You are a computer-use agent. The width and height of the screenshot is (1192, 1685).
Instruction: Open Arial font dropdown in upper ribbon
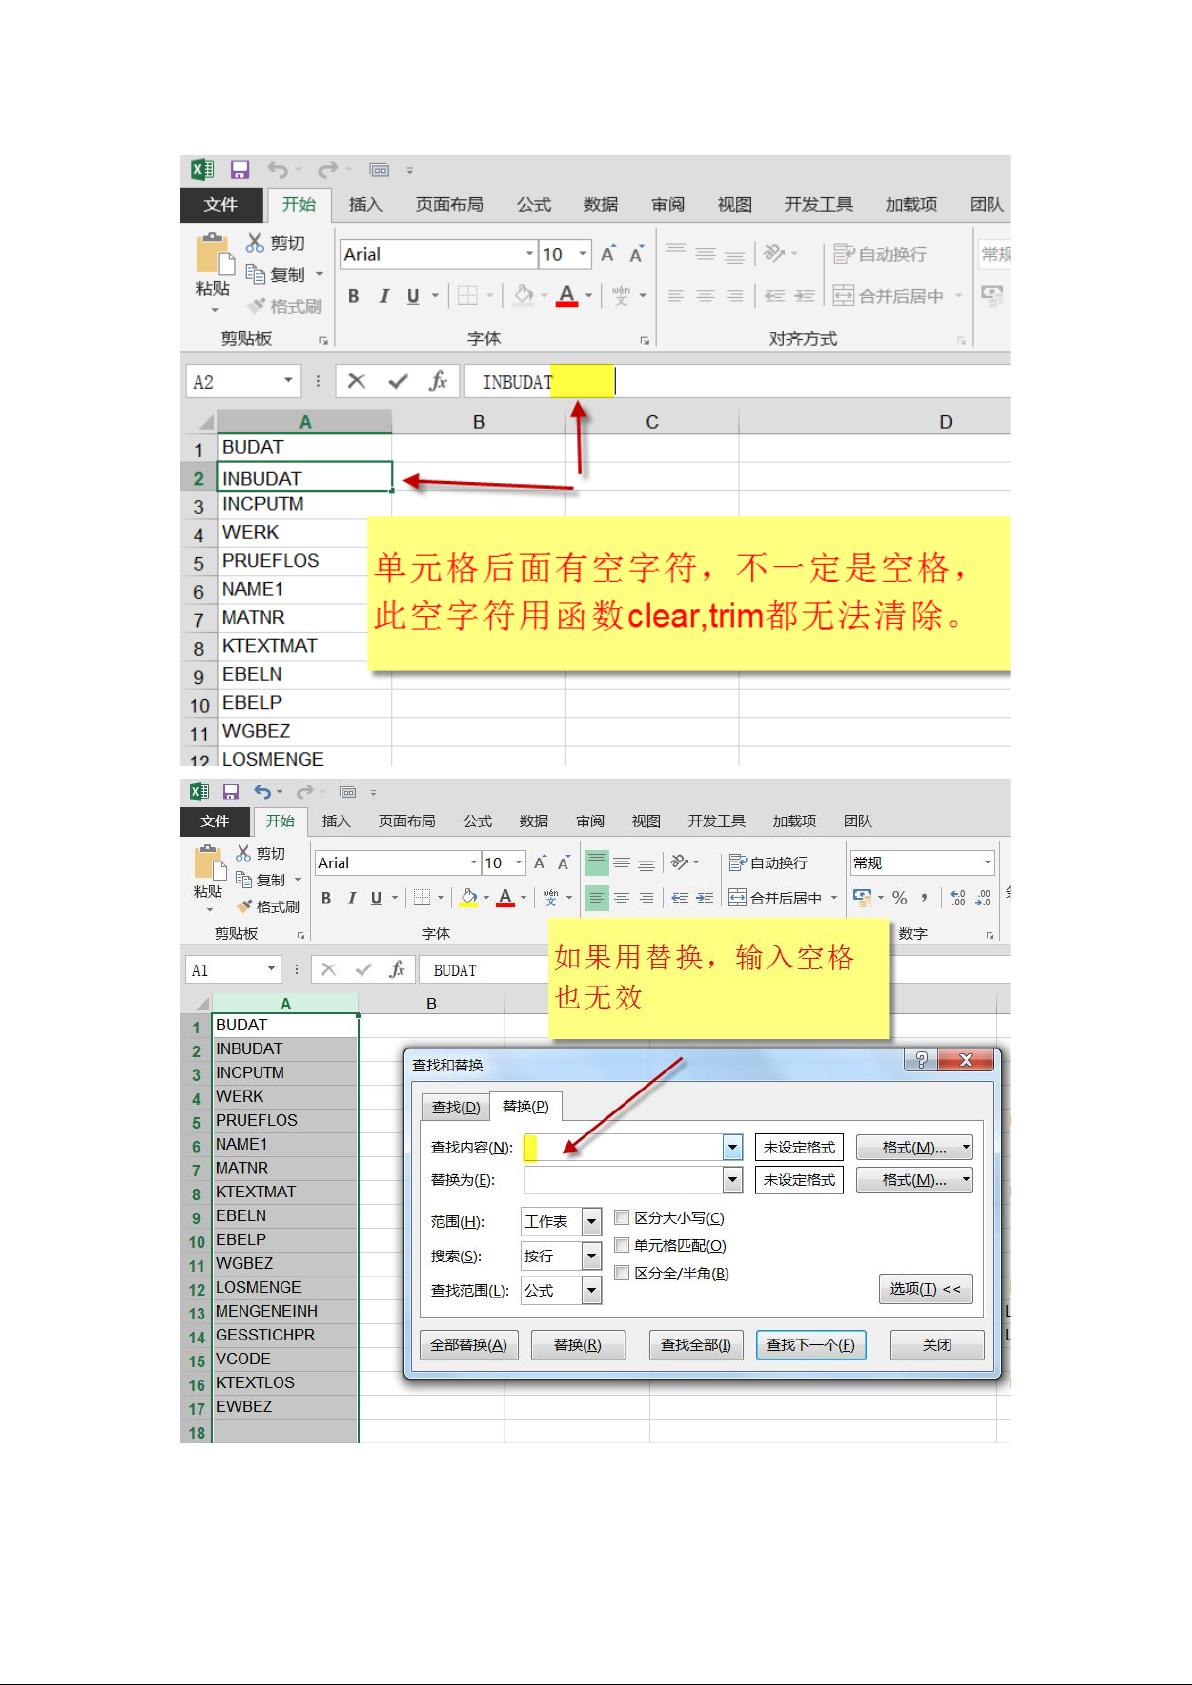coord(529,254)
